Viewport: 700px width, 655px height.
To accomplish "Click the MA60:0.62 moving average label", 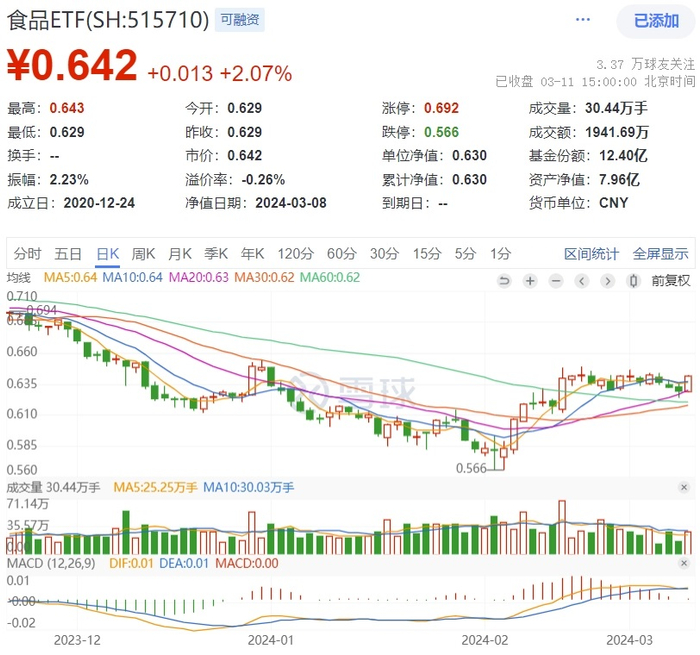I will (x=330, y=277).
